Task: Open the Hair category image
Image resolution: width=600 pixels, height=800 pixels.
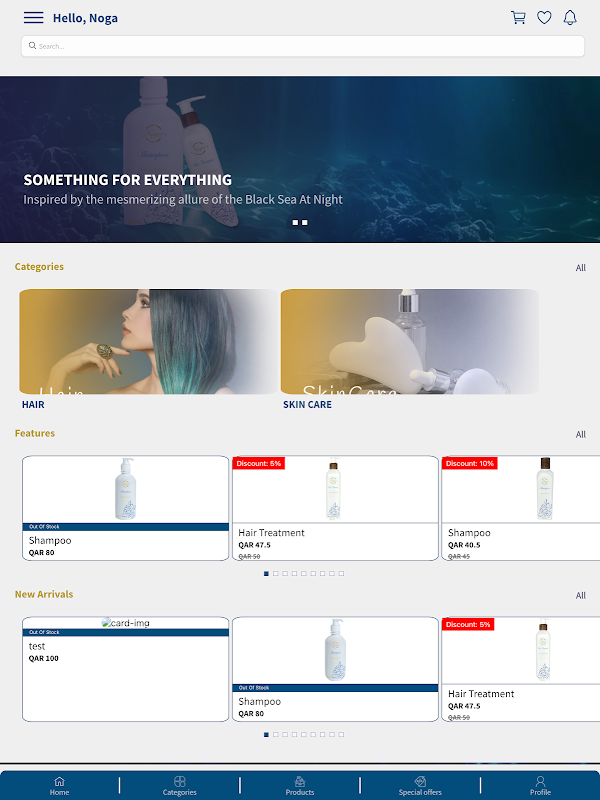Action: [x=148, y=341]
